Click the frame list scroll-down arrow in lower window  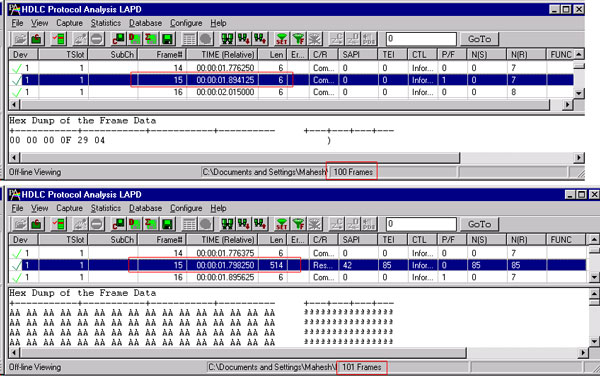[594, 277]
